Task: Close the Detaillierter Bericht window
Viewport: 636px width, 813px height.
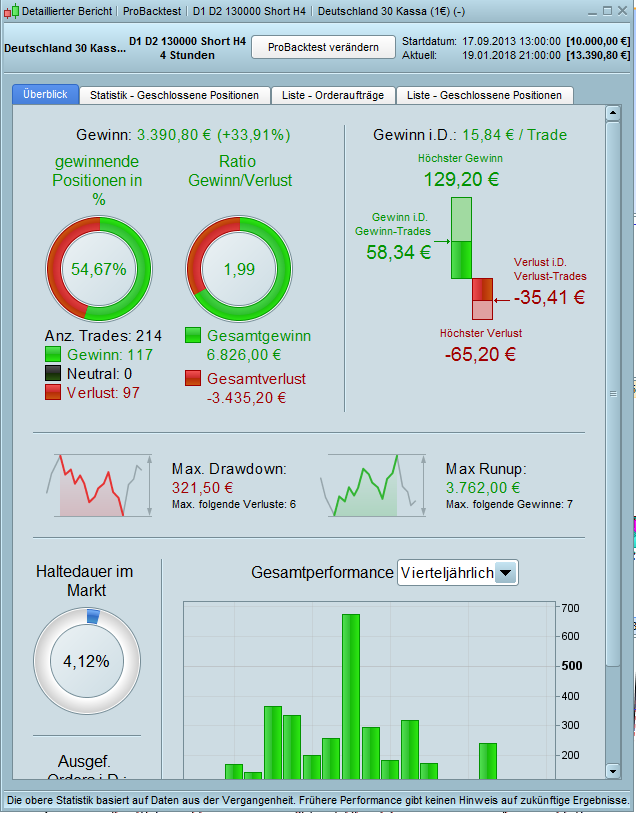Action: coord(623,11)
